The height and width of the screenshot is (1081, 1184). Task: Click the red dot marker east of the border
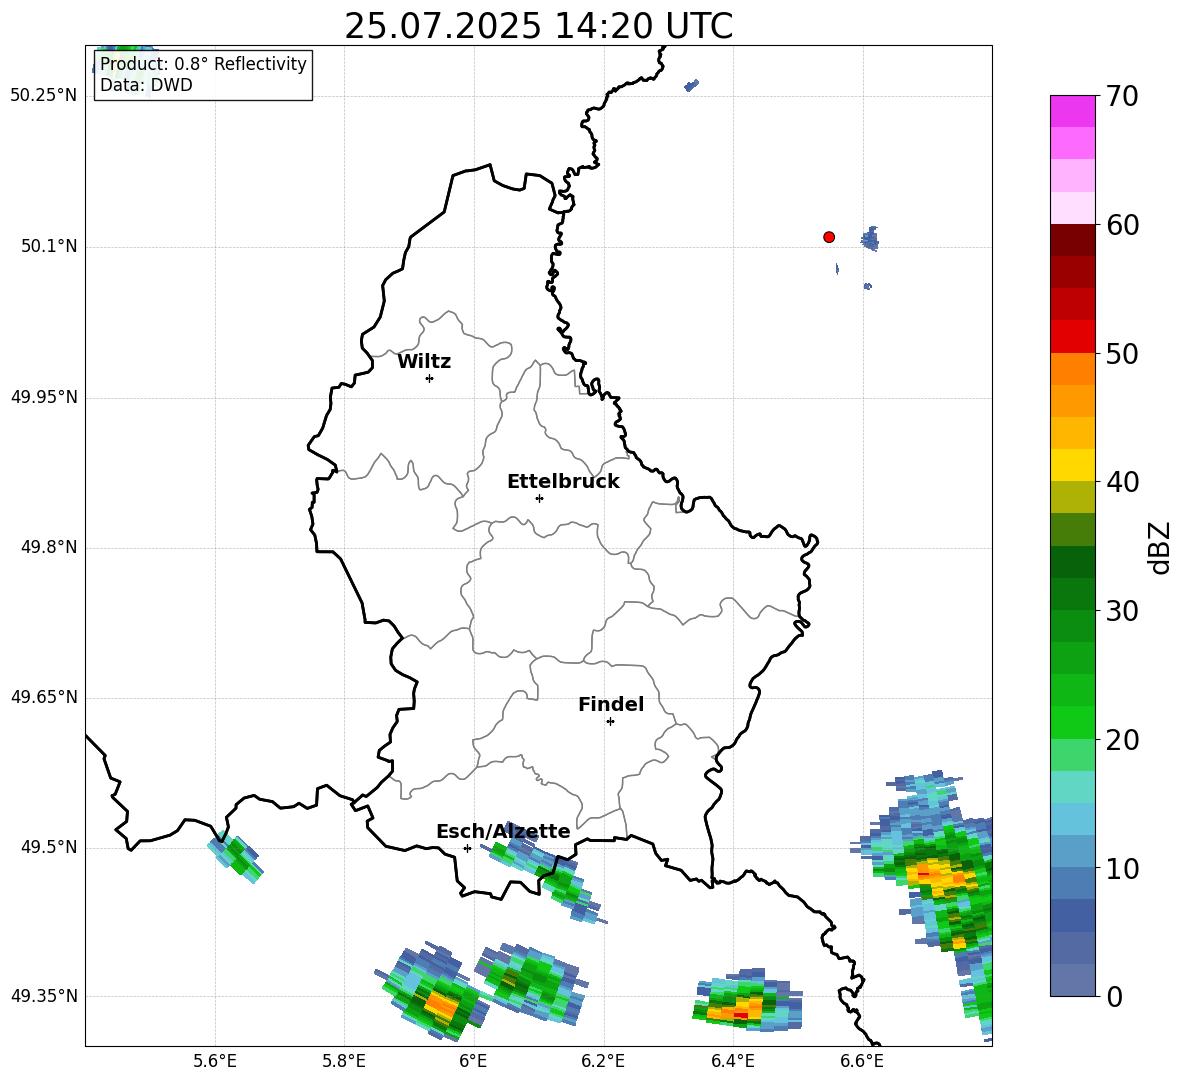829,237
